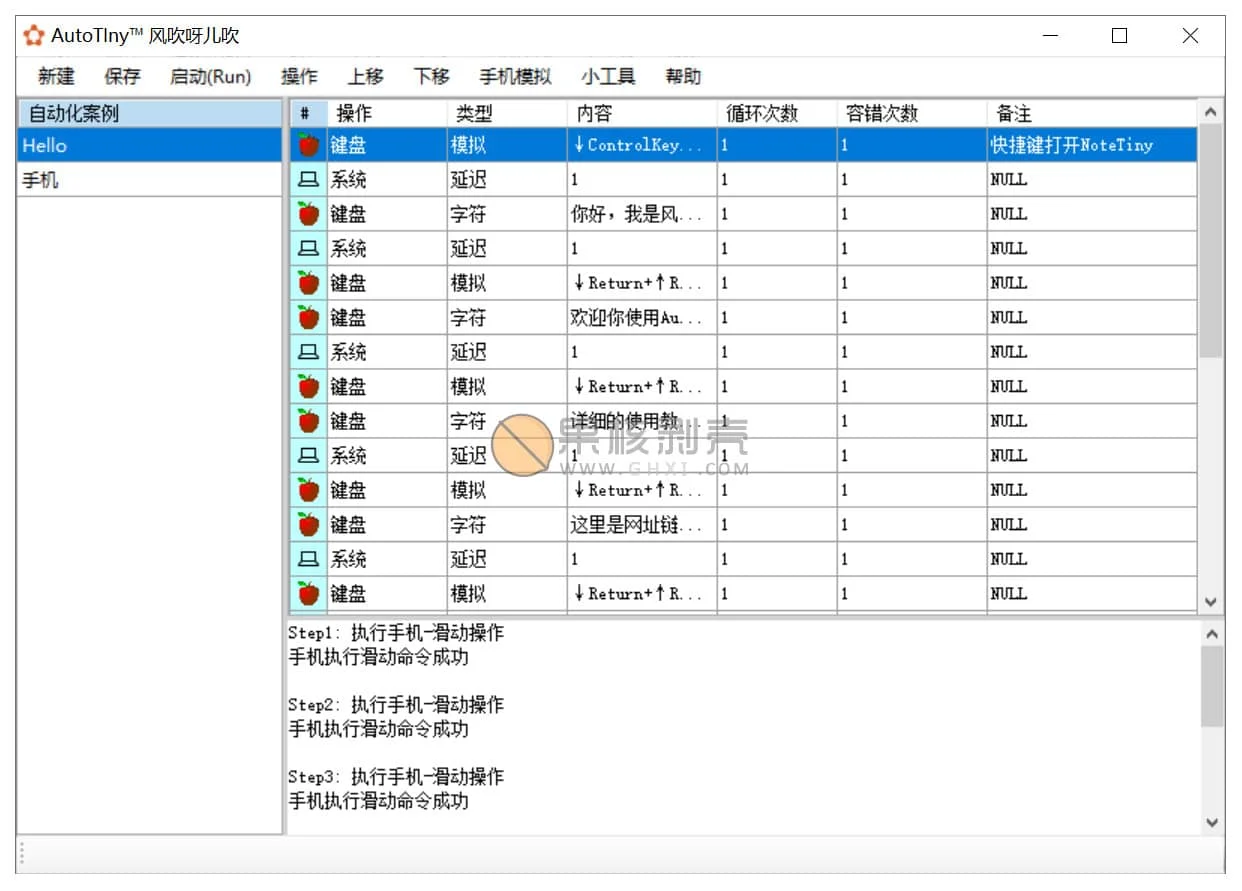Image resolution: width=1242 pixels, height=891 pixels.
Task: Open the 小工具 menu
Action: [608, 76]
